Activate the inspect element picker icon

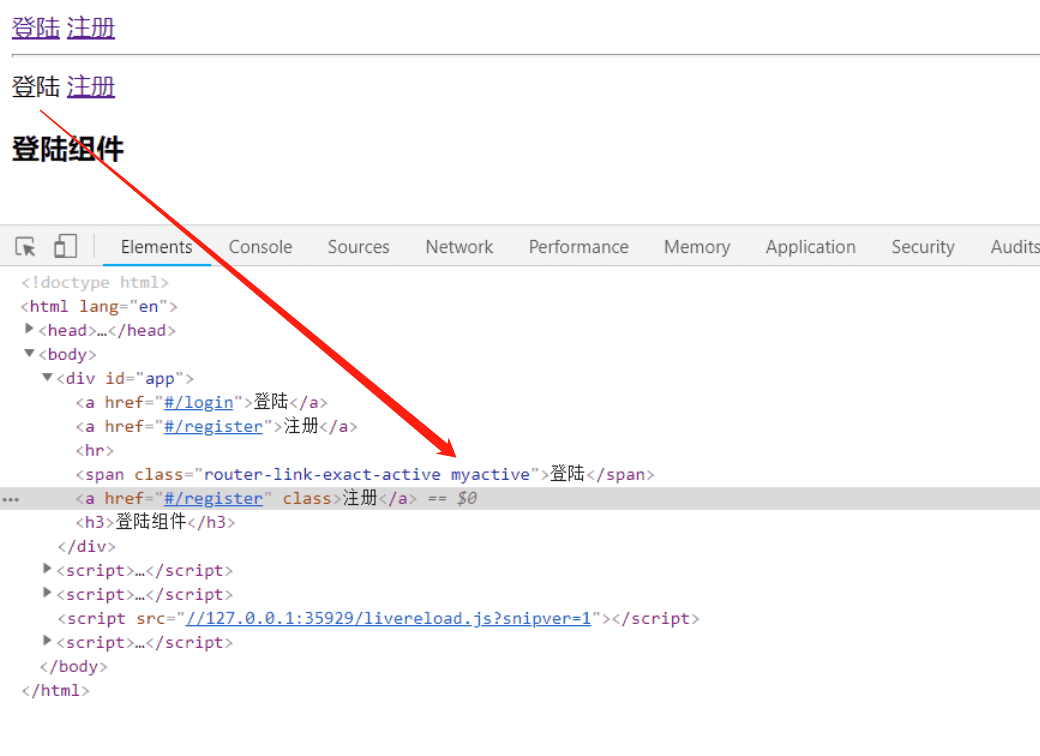coord(26,247)
